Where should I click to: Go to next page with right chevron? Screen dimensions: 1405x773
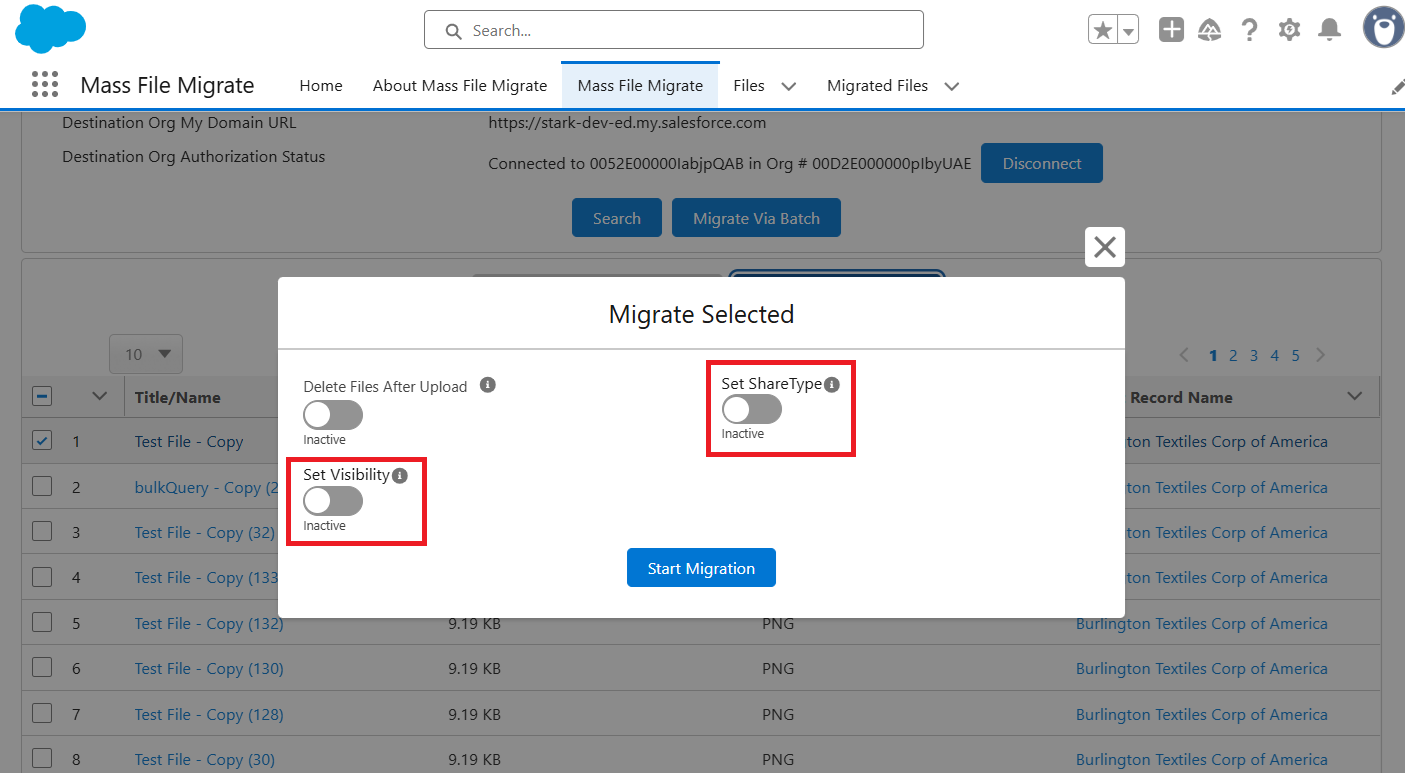point(1321,355)
